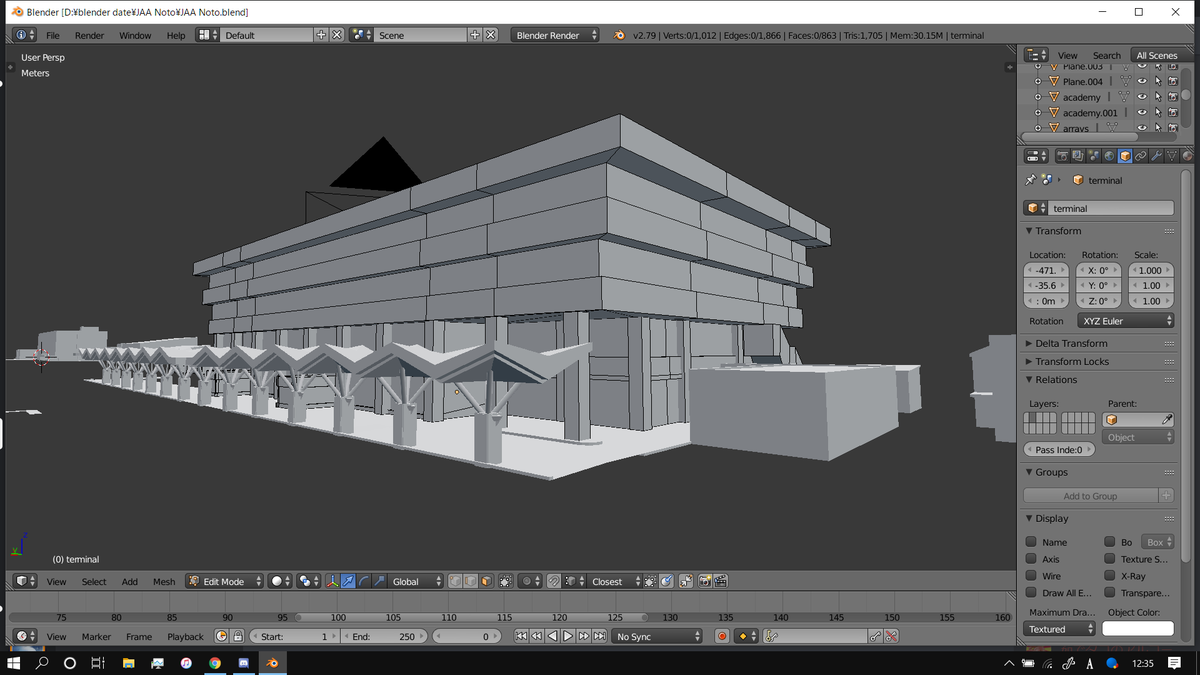This screenshot has width=1200, height=675.
Task: Click the insert keyframe key icon in timeline
Action: point(875,636)
